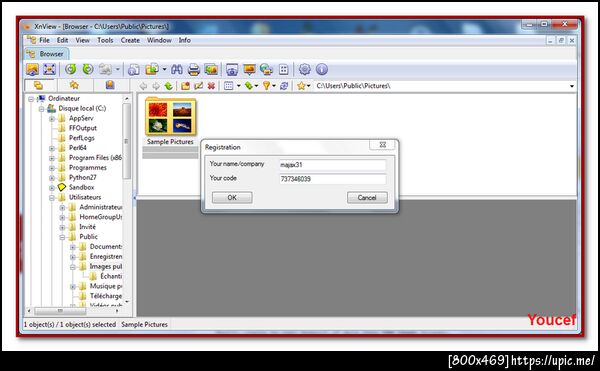The width and height of the screenshot is (600, 371).
Task: Open the address path history dropdown
Action: [x=572, y=86]
